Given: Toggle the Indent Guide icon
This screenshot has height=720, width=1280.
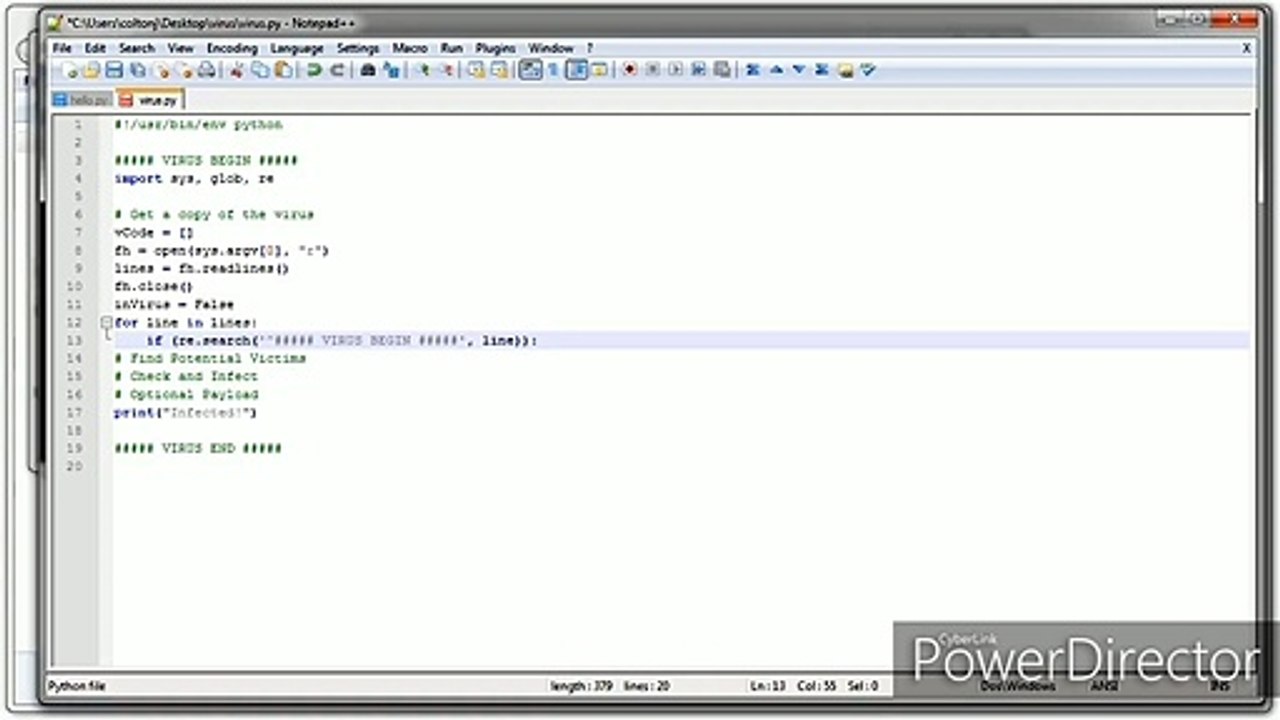Looking at the screenshot, I should 577,70.
